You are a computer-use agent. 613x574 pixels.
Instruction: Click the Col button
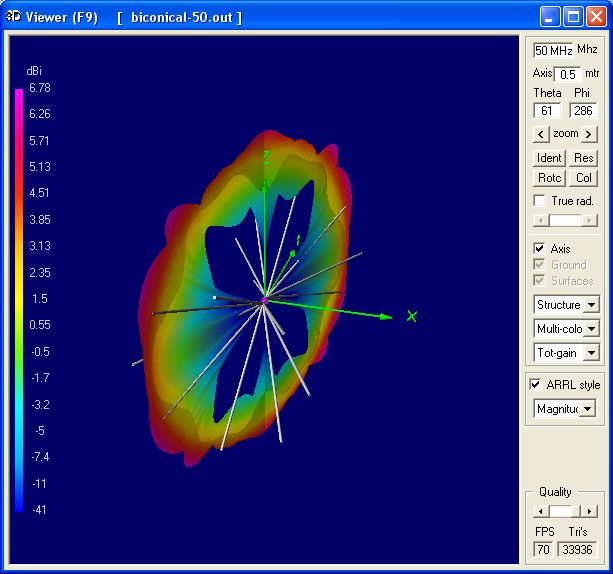point(584,178)
